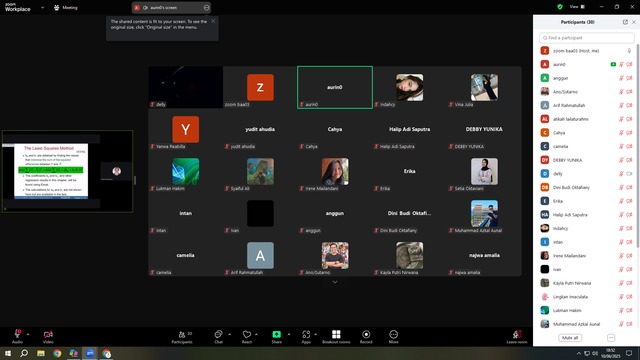The height and width of the screenshot is (360, 640).
Task: Select participant Halip Adi Saputra in list
Action: click(586, 215)
